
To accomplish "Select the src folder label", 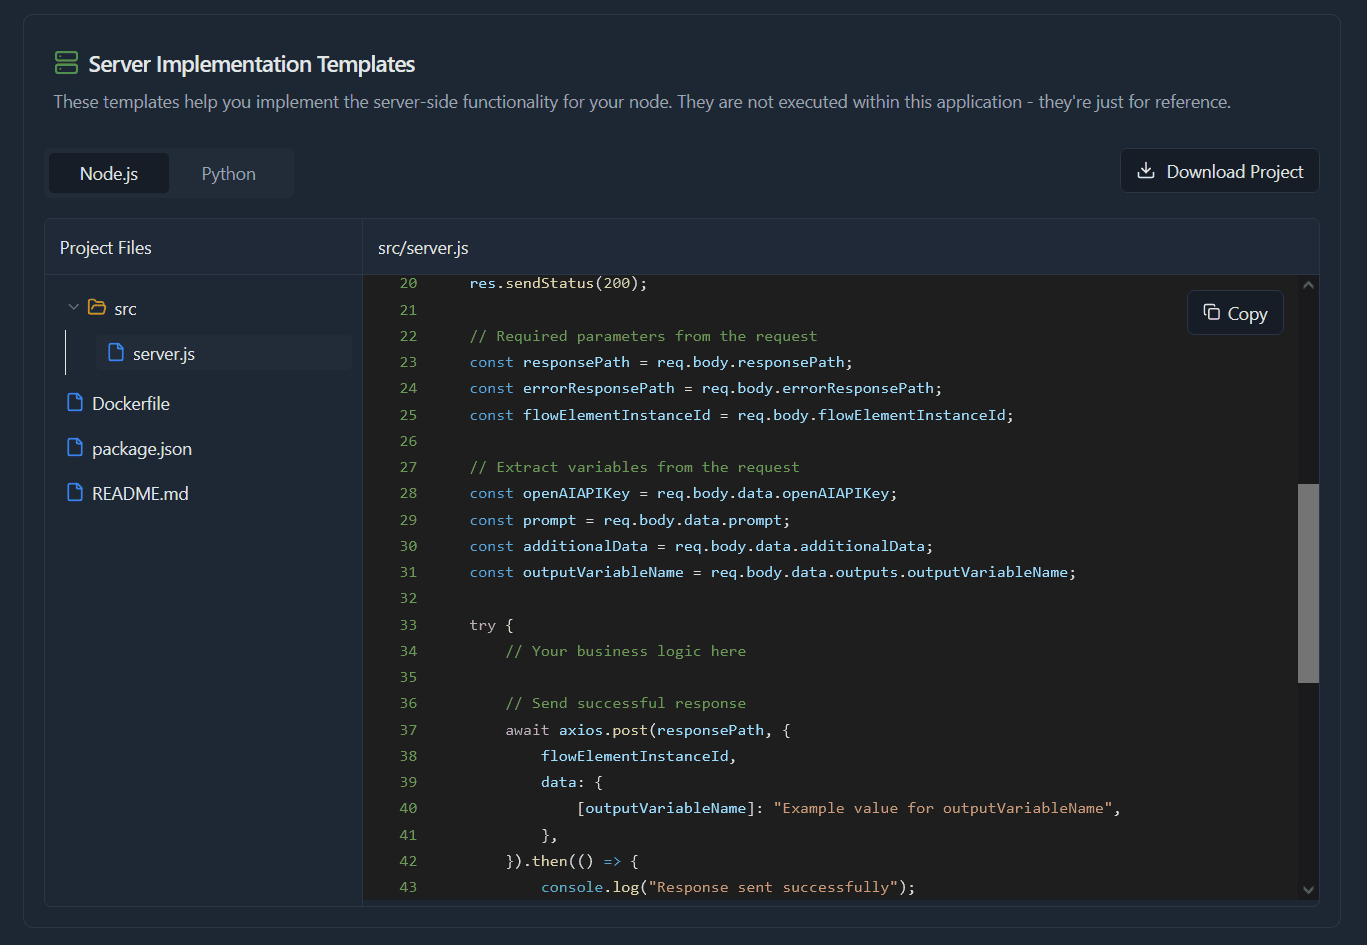I will [x=125, y=309].
